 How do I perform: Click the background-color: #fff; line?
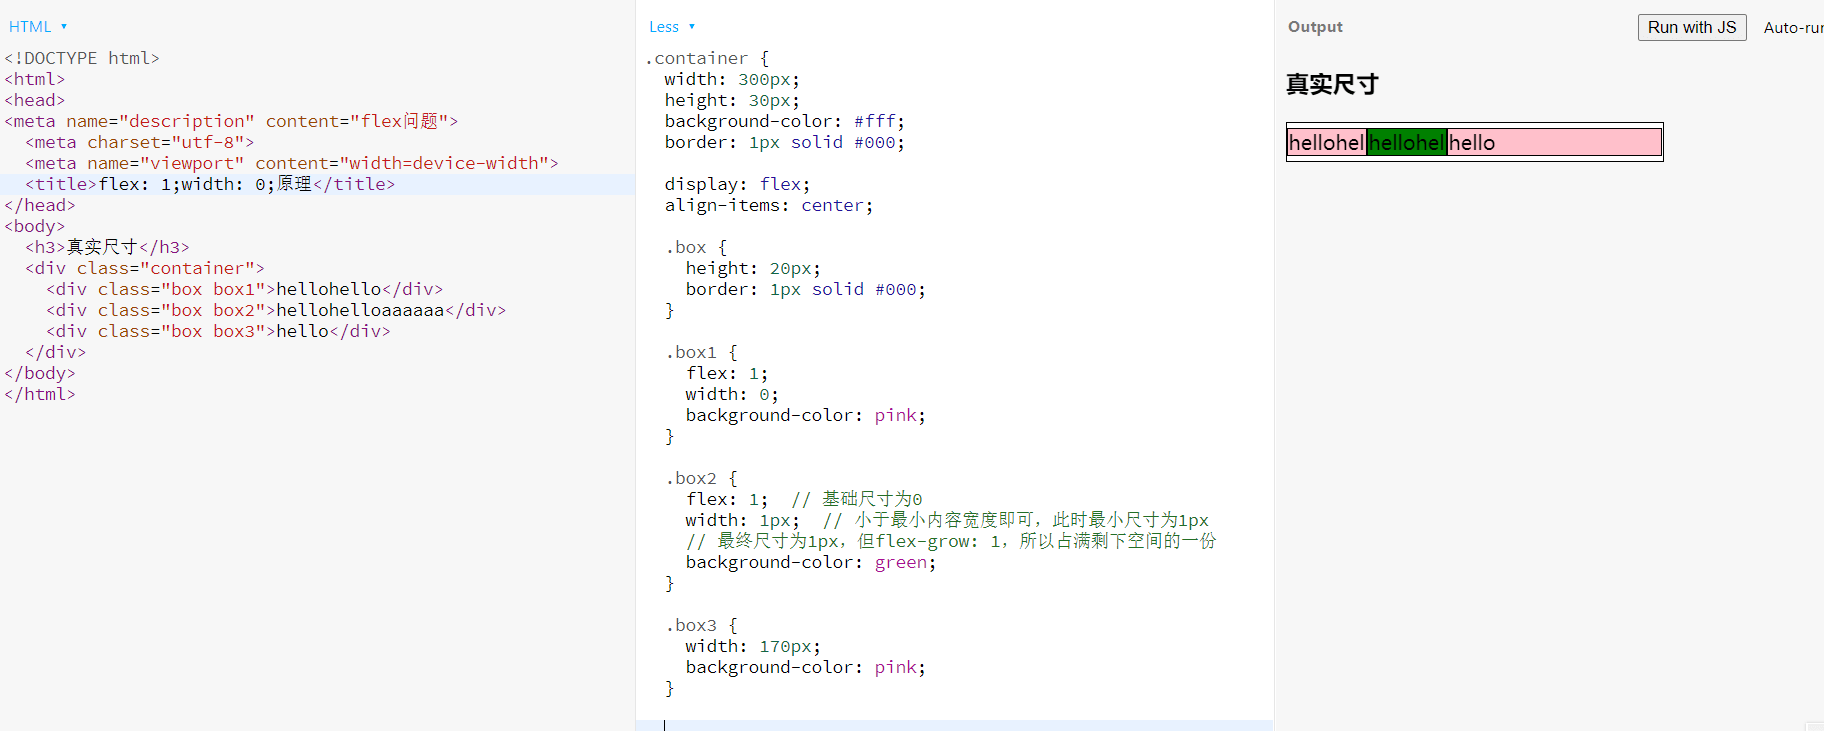coord(785,121)
